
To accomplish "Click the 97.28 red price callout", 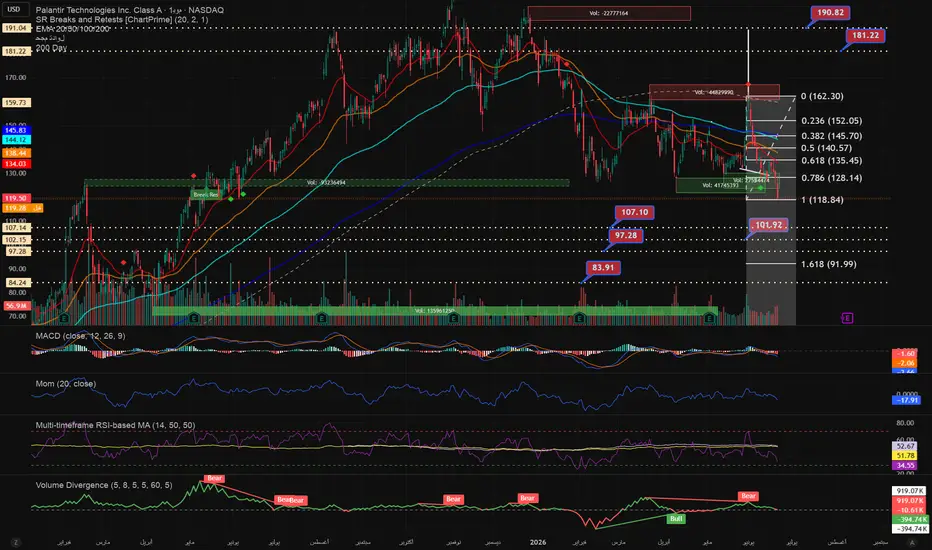I will [626, 235].
